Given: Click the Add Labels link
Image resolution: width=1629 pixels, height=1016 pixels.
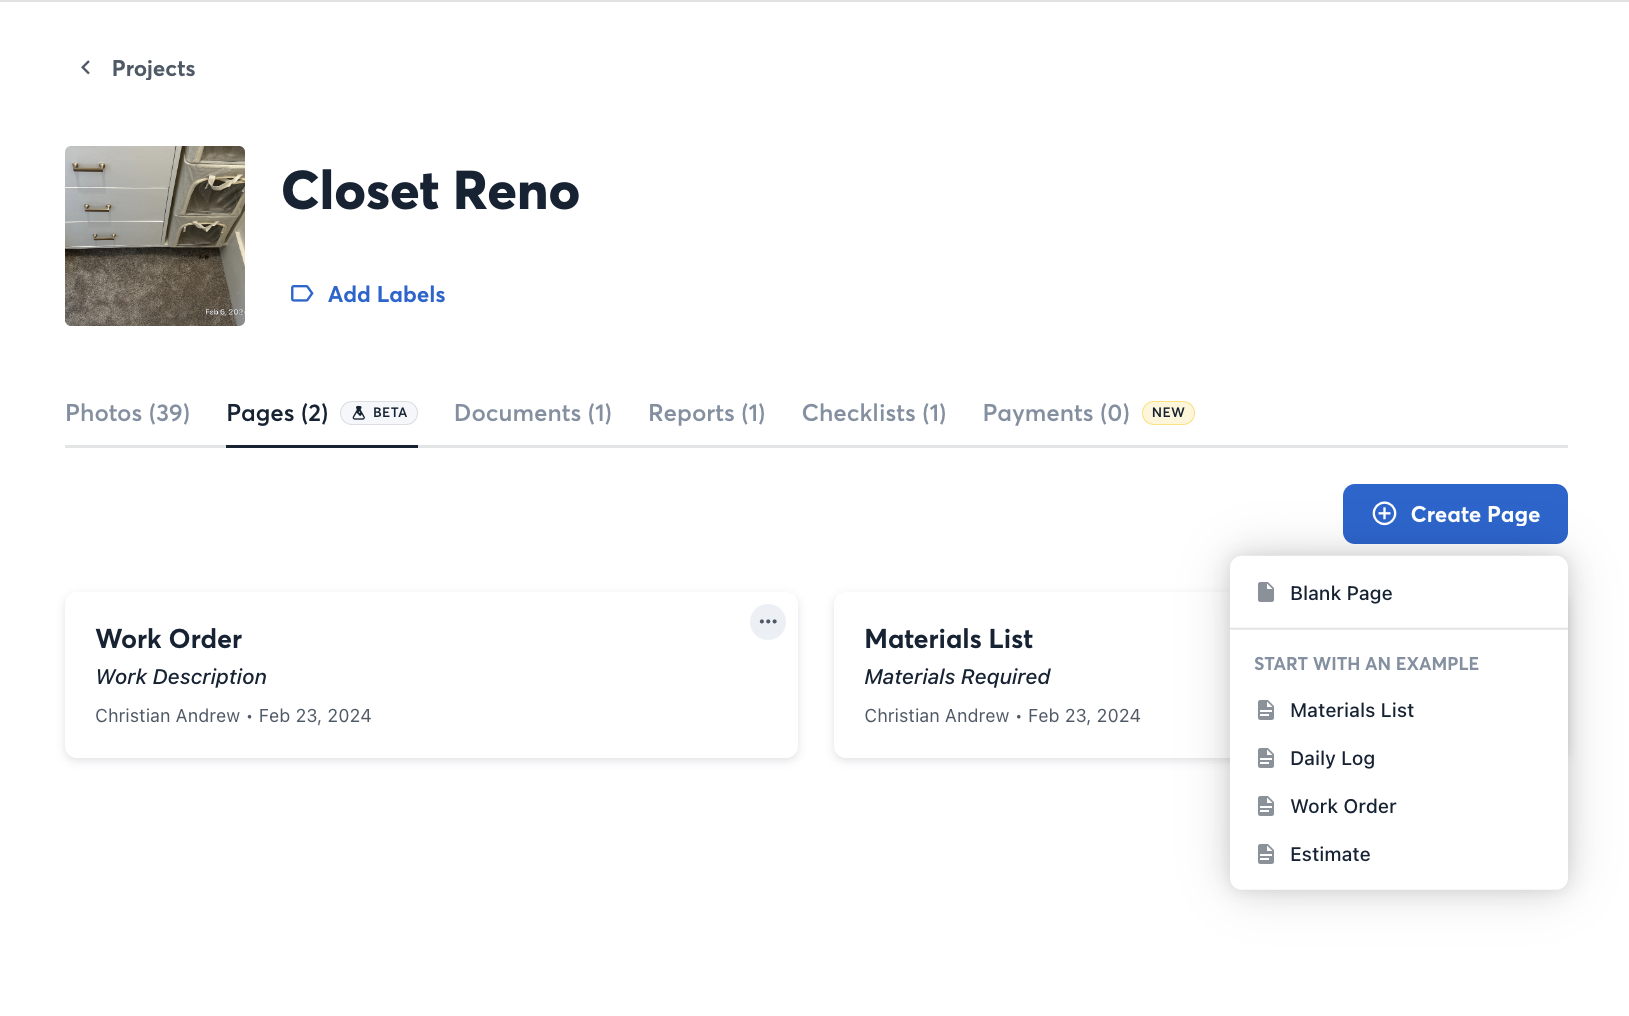Looking at the screenshot, I should [386, 294].
